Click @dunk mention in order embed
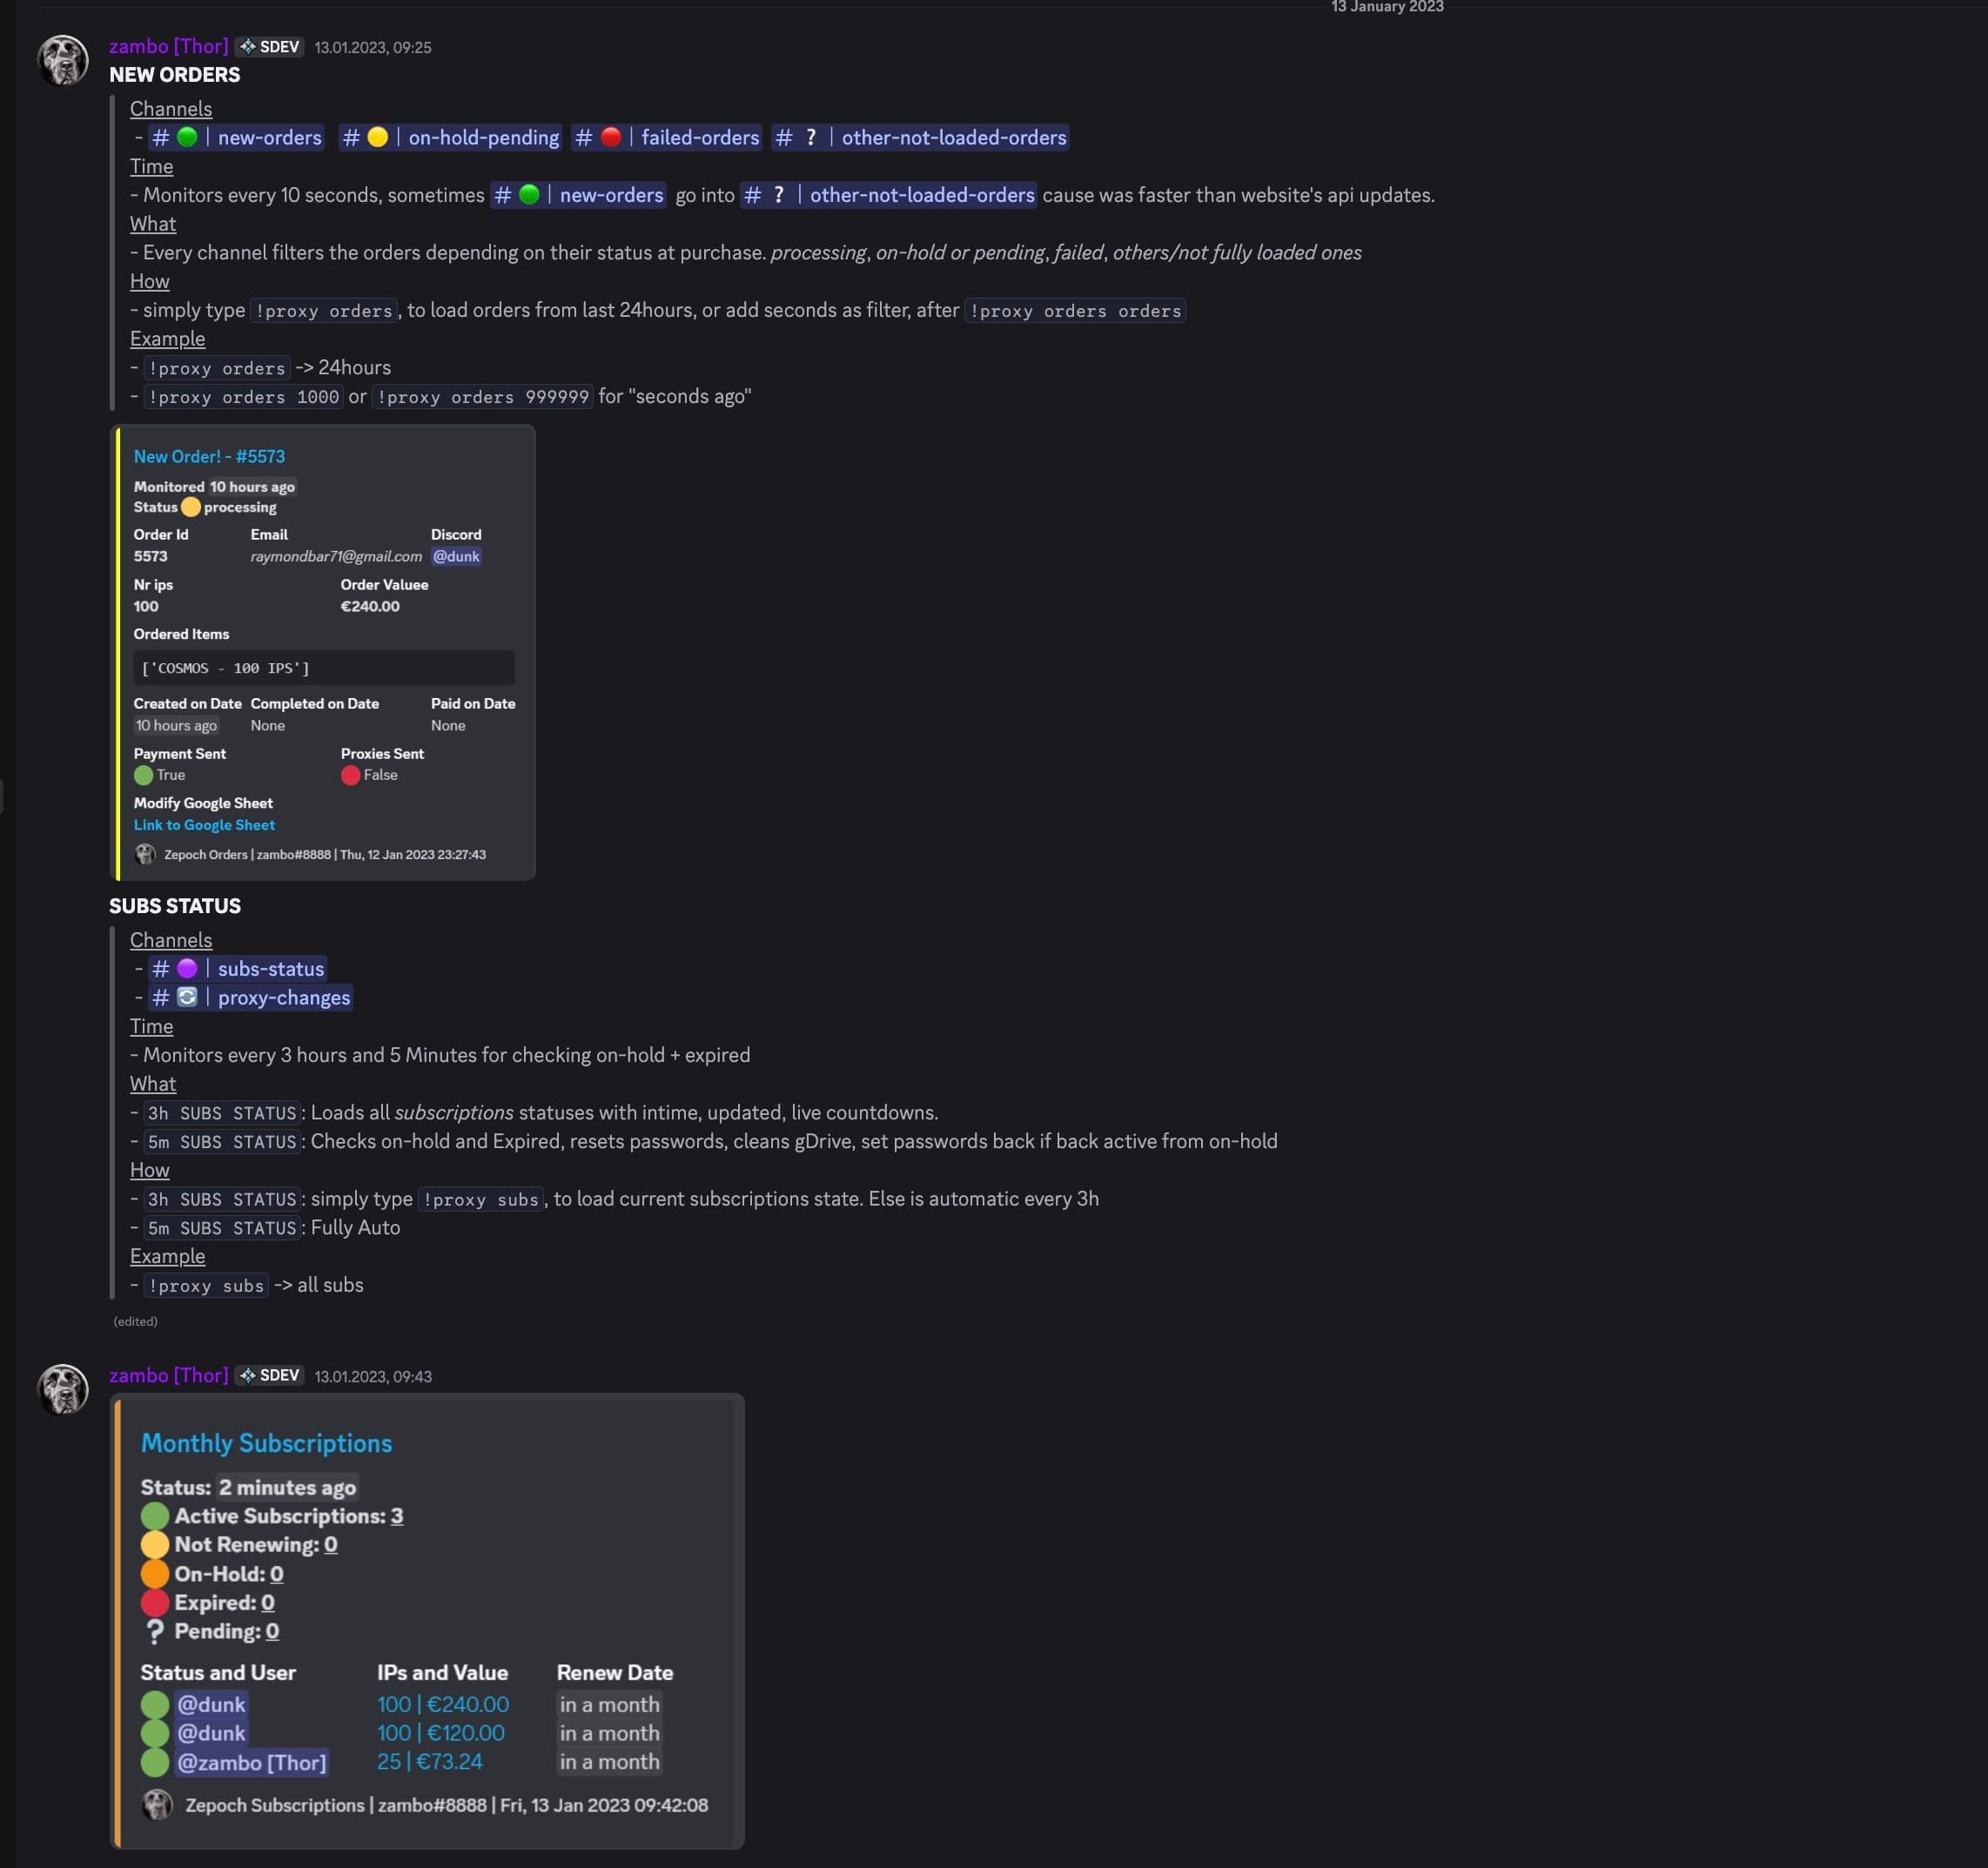 click(456, 556)
